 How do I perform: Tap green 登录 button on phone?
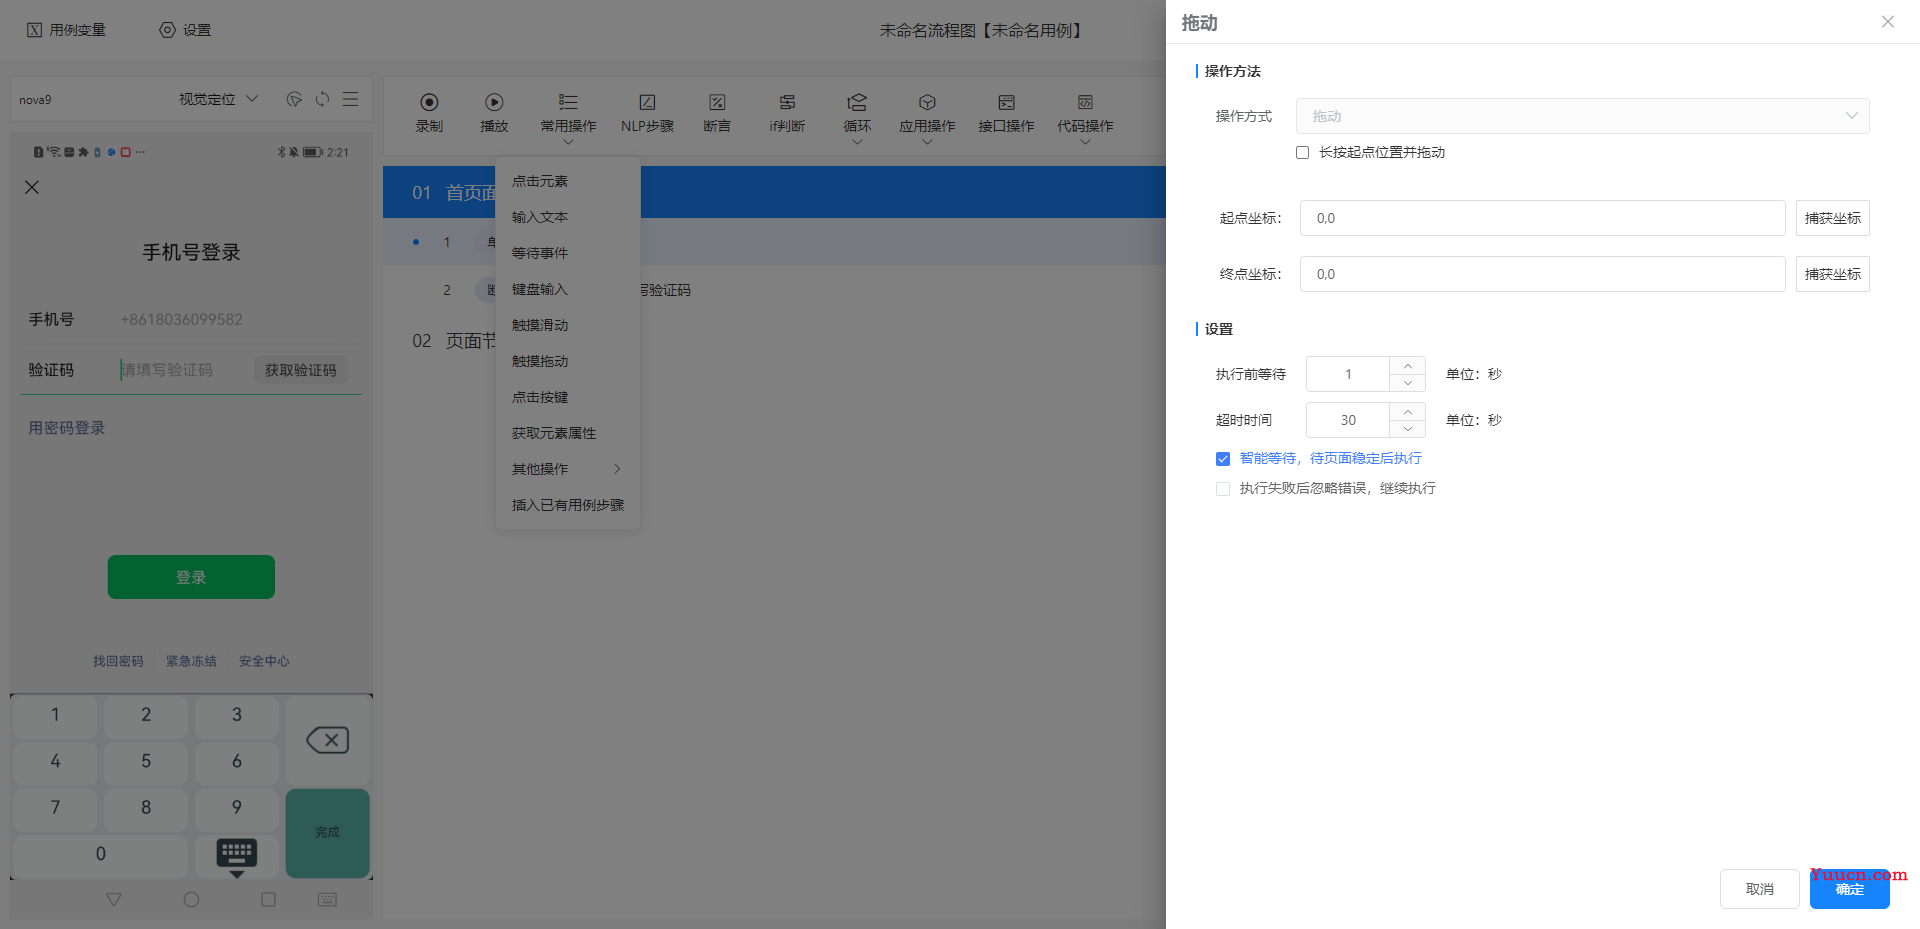click(x=191, y=577)
